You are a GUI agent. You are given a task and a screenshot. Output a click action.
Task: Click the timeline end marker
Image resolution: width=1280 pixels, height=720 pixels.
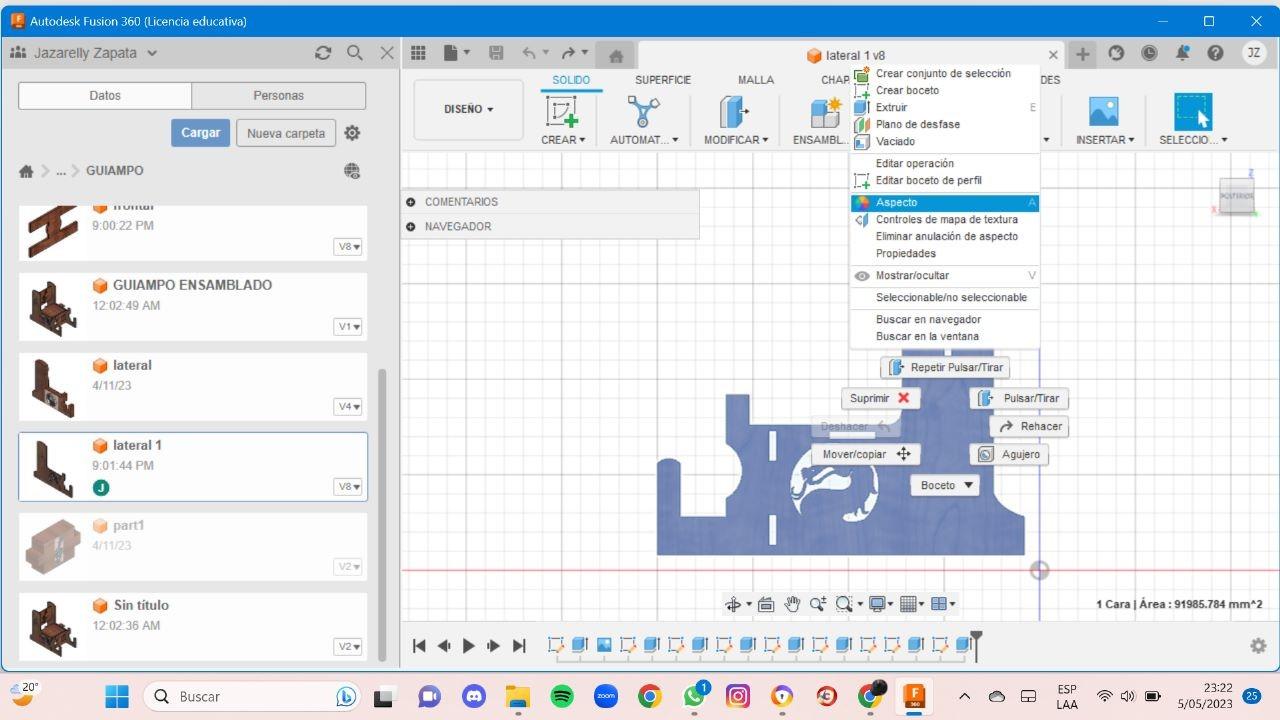click(976, 646)
